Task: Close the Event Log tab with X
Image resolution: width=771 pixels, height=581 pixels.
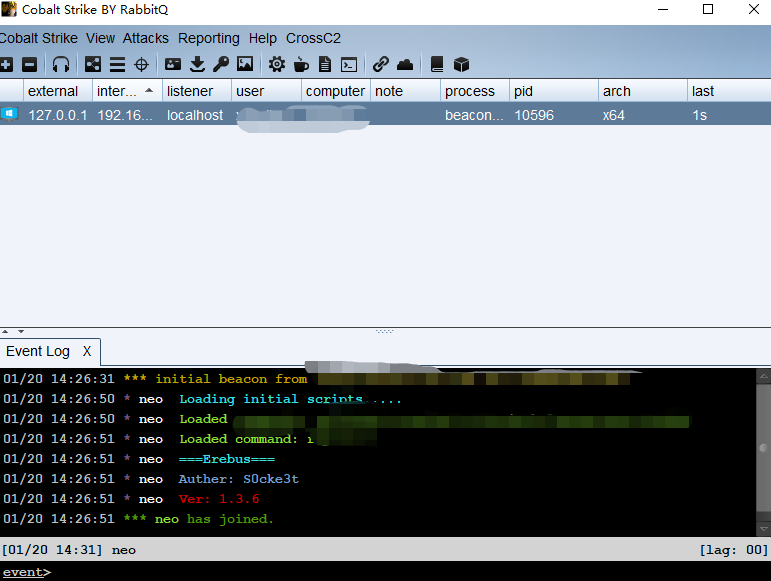Action: coord(87,351)
